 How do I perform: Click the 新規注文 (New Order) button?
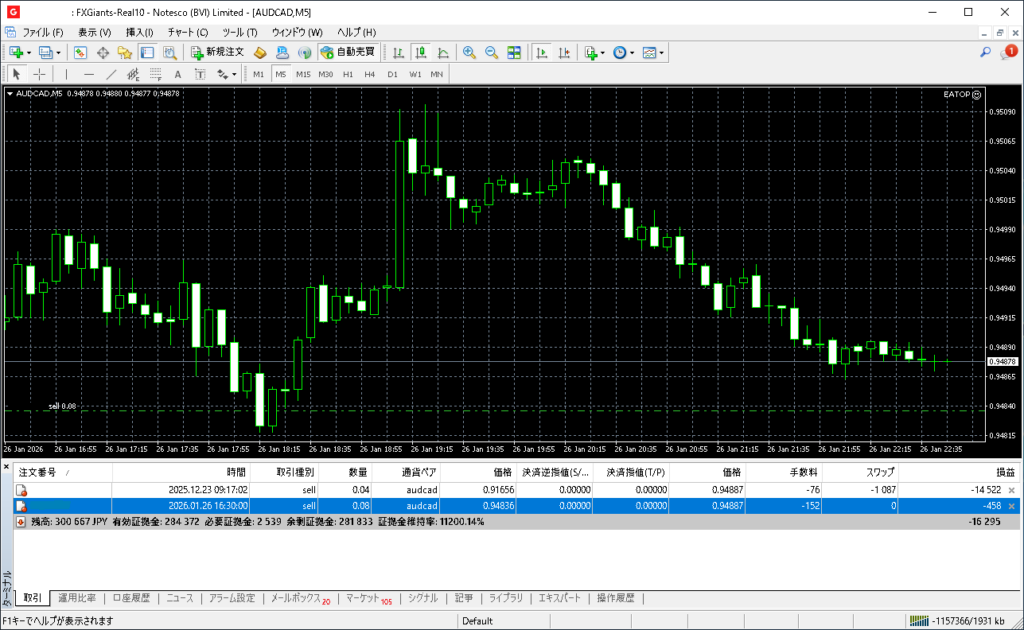click(217, 52)
